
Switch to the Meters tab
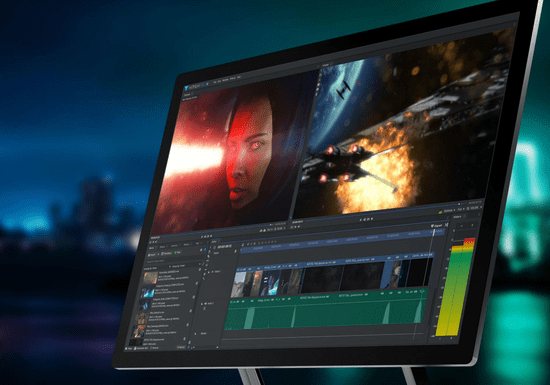click(x=457, y=217)
